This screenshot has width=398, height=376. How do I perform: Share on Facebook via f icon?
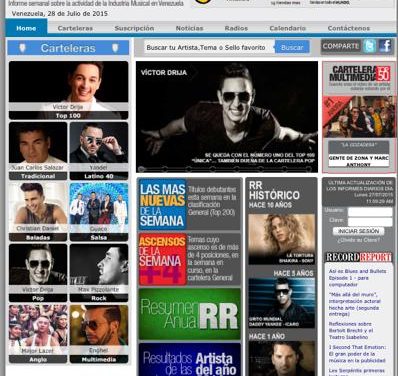[385, 46]
